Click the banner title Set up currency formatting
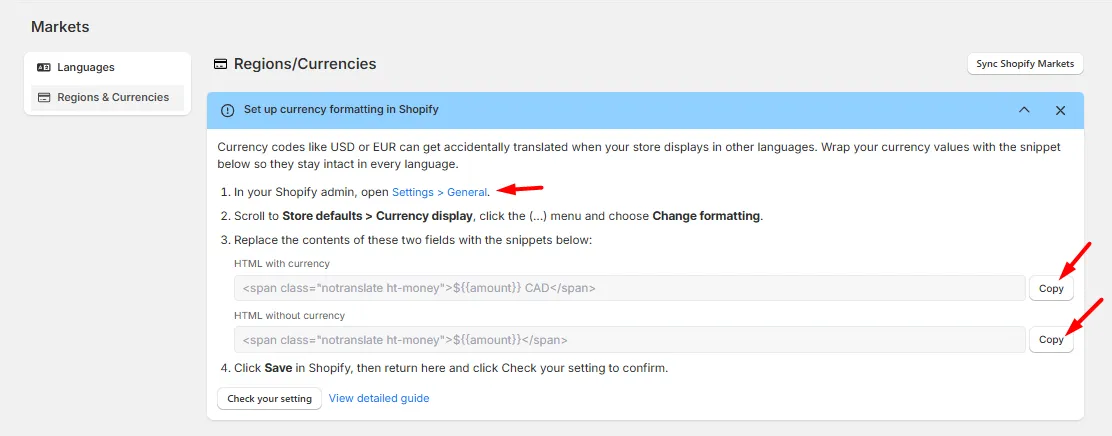This screenshot has width=1112, height=436. coord(341,110)
